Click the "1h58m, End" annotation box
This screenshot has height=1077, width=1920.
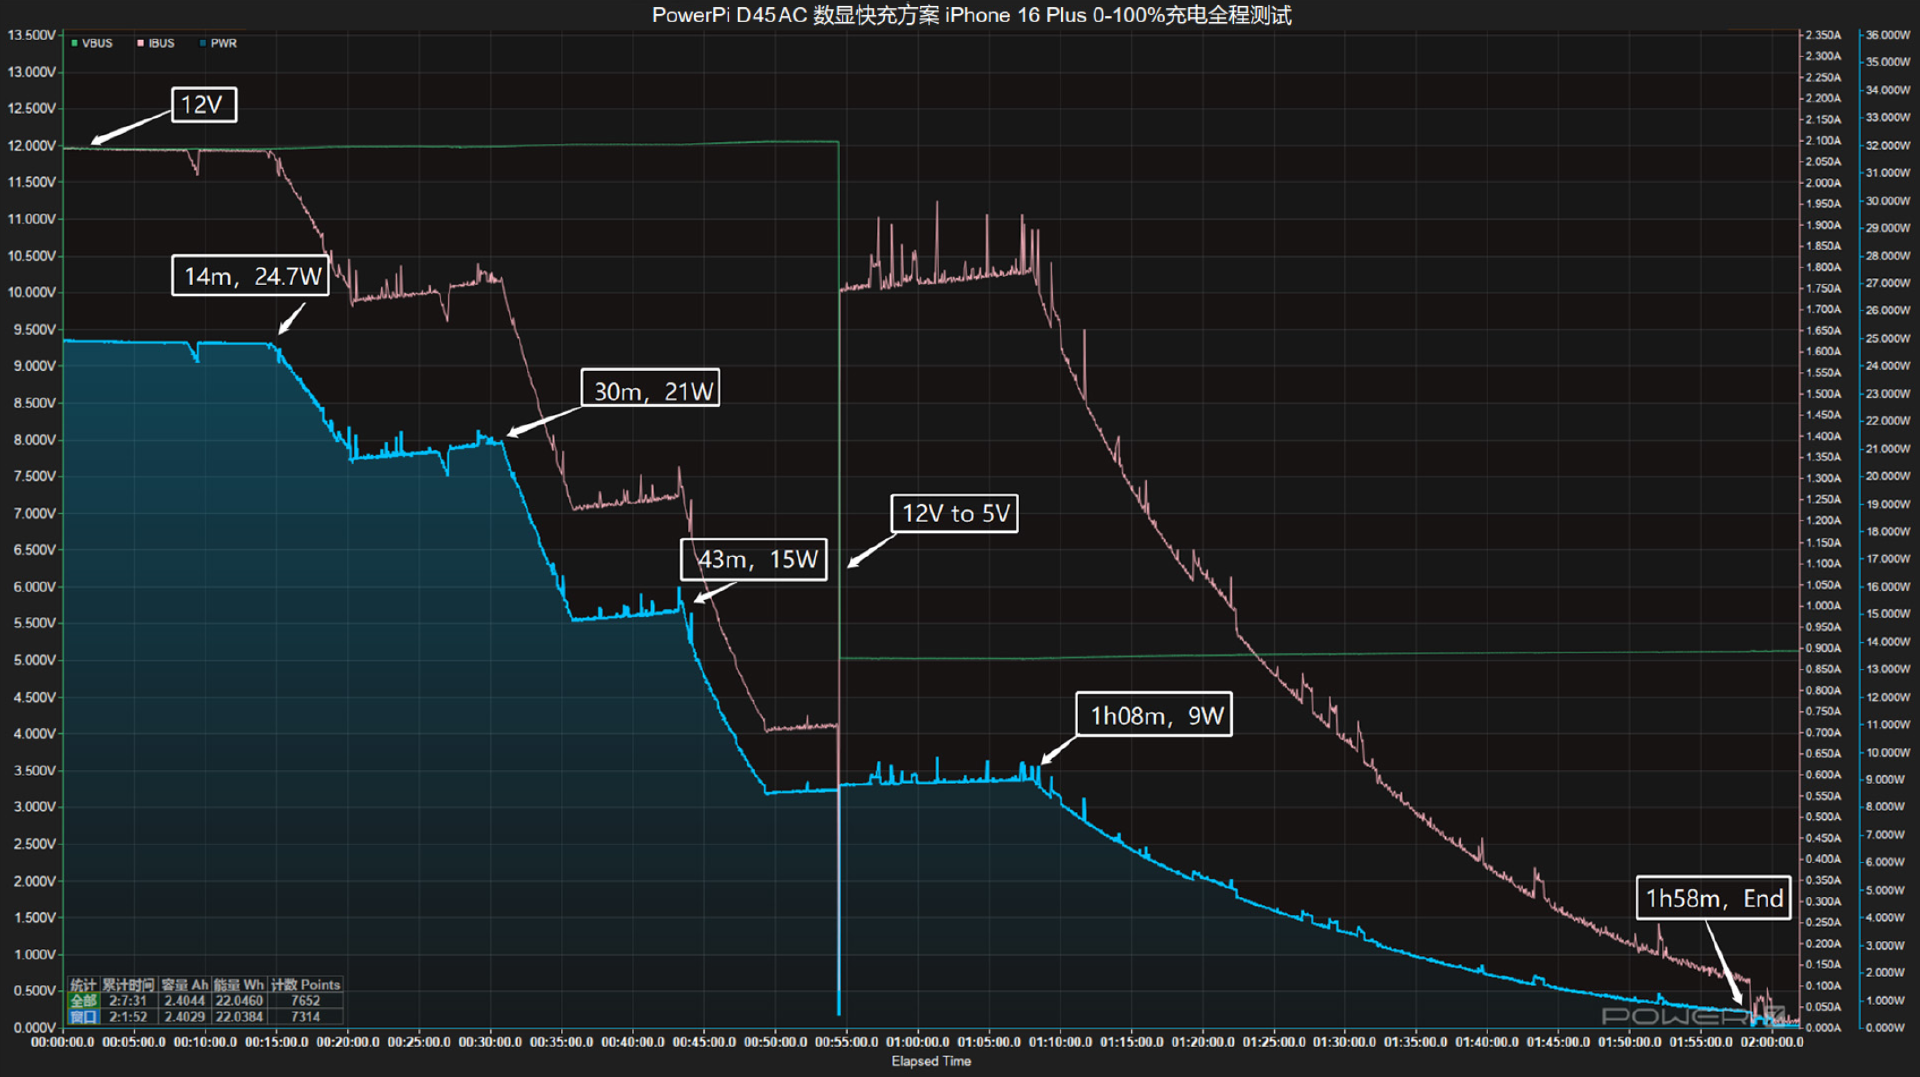pyautogui.click(x=1713, y=898)
